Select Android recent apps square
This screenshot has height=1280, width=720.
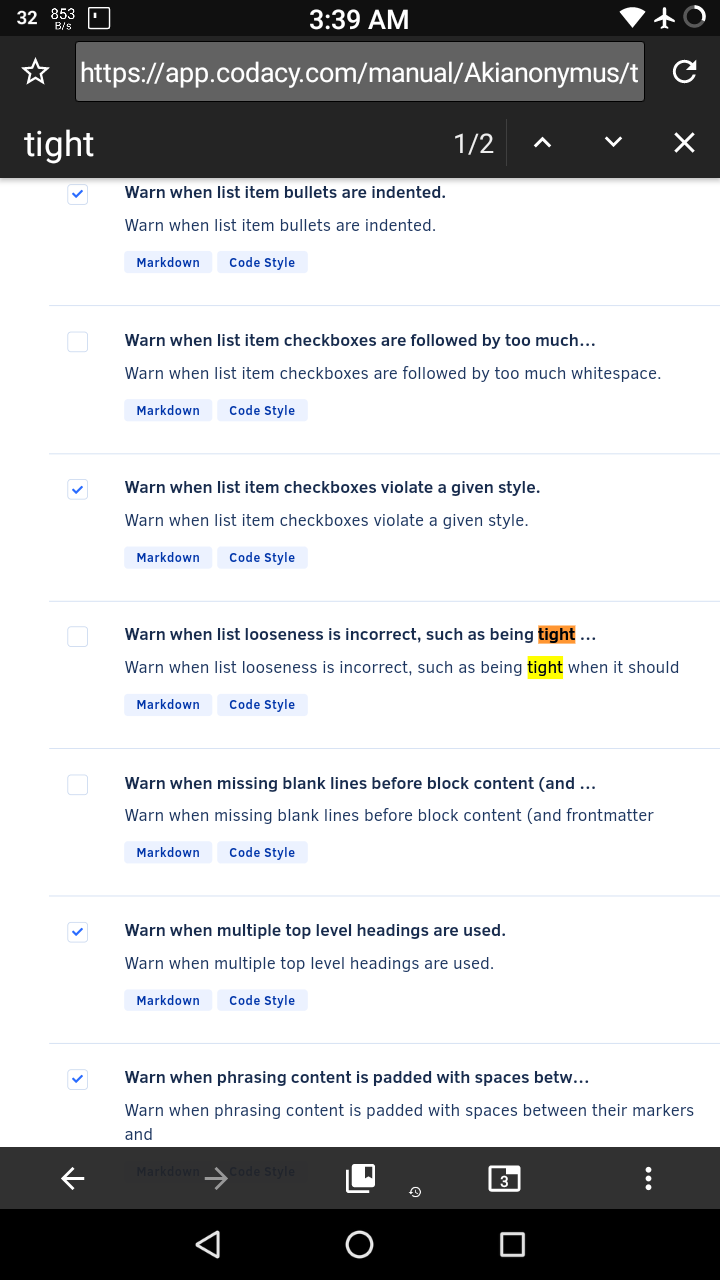(x=511, y=1244)
